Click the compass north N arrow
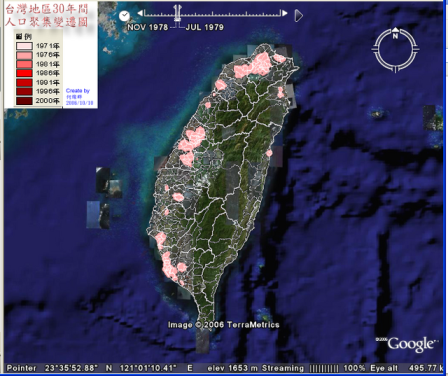Screen dimensions: 448x376 pyautogui.click(x=395, y=35)
